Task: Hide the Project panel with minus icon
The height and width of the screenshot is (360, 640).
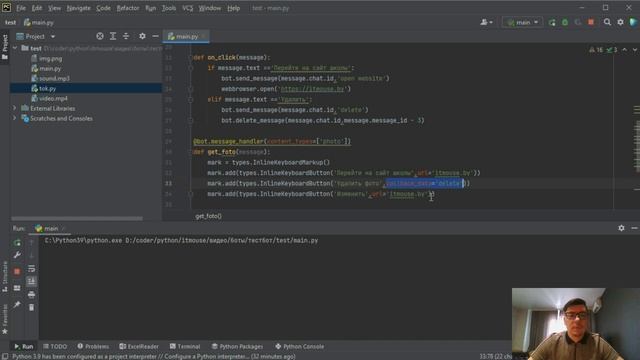Action: 155,36
